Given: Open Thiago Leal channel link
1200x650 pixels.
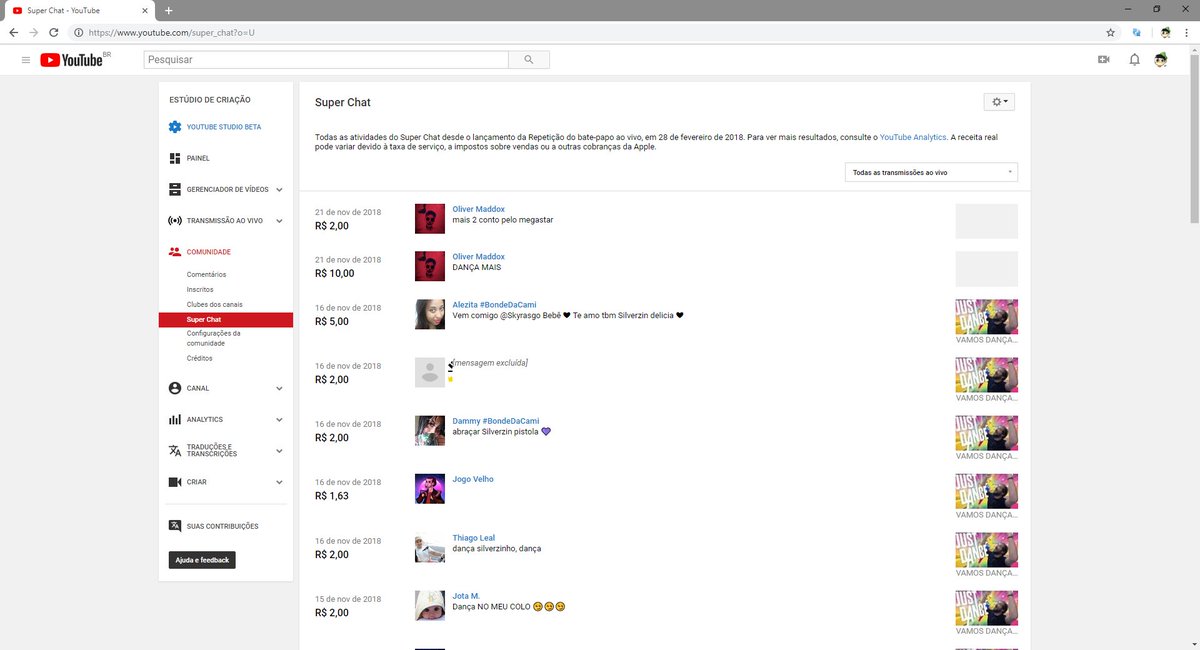Looking at the screenshot, I should (474, 538).
